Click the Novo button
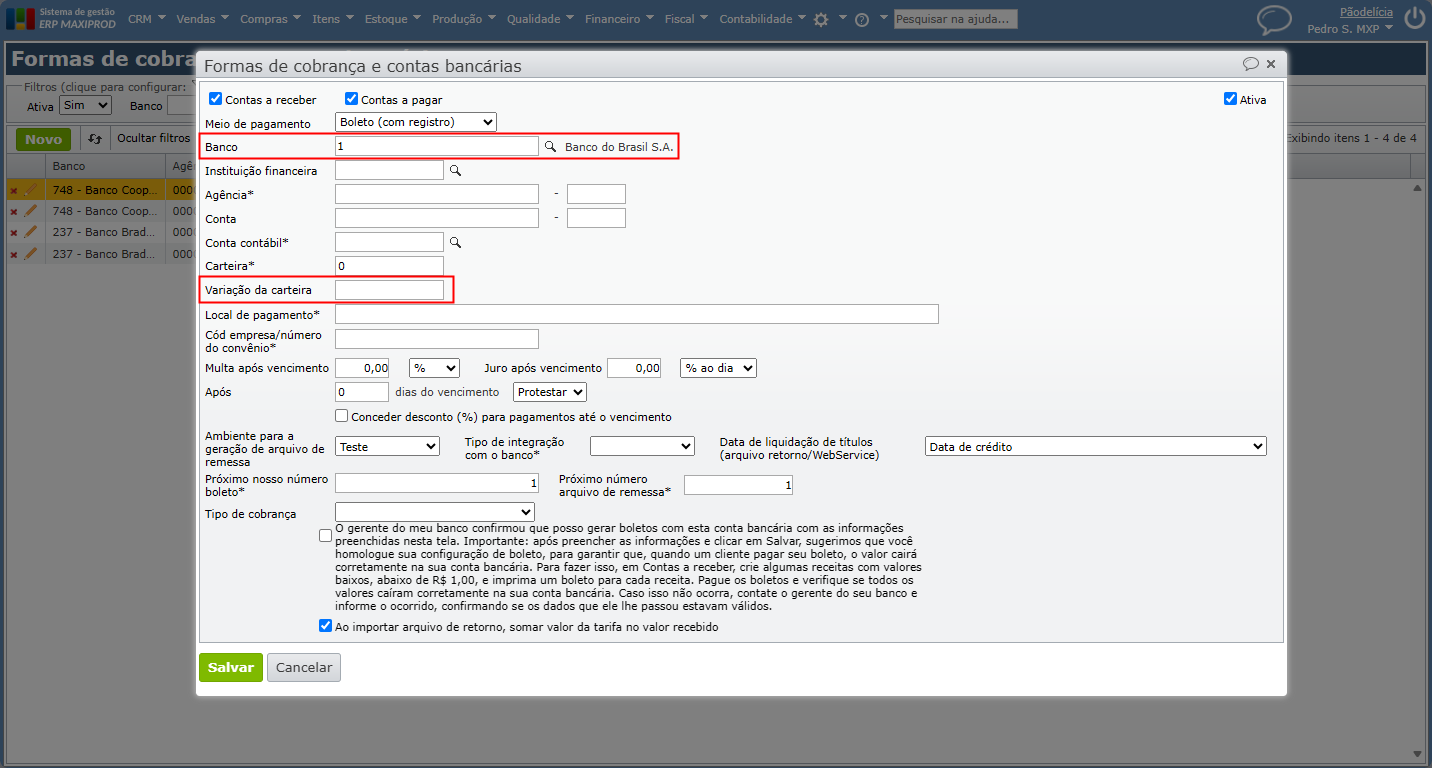The height and width of the screenshot is (768, 1432). pos(44,140)
